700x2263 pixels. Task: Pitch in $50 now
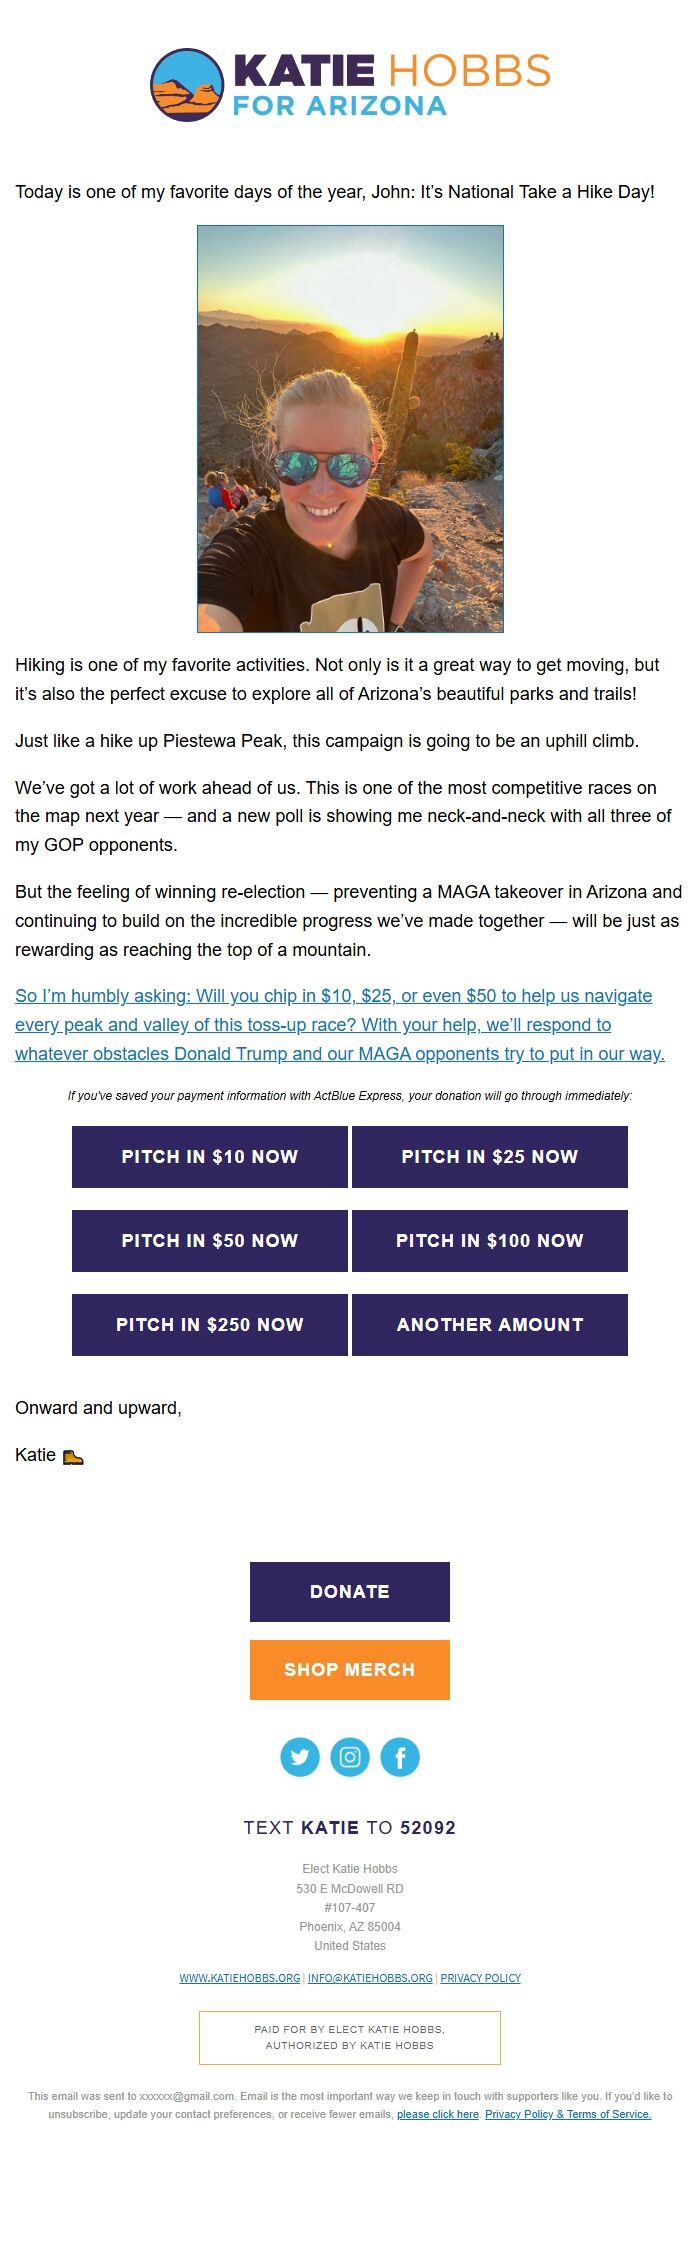click(x=209, y=1240)
